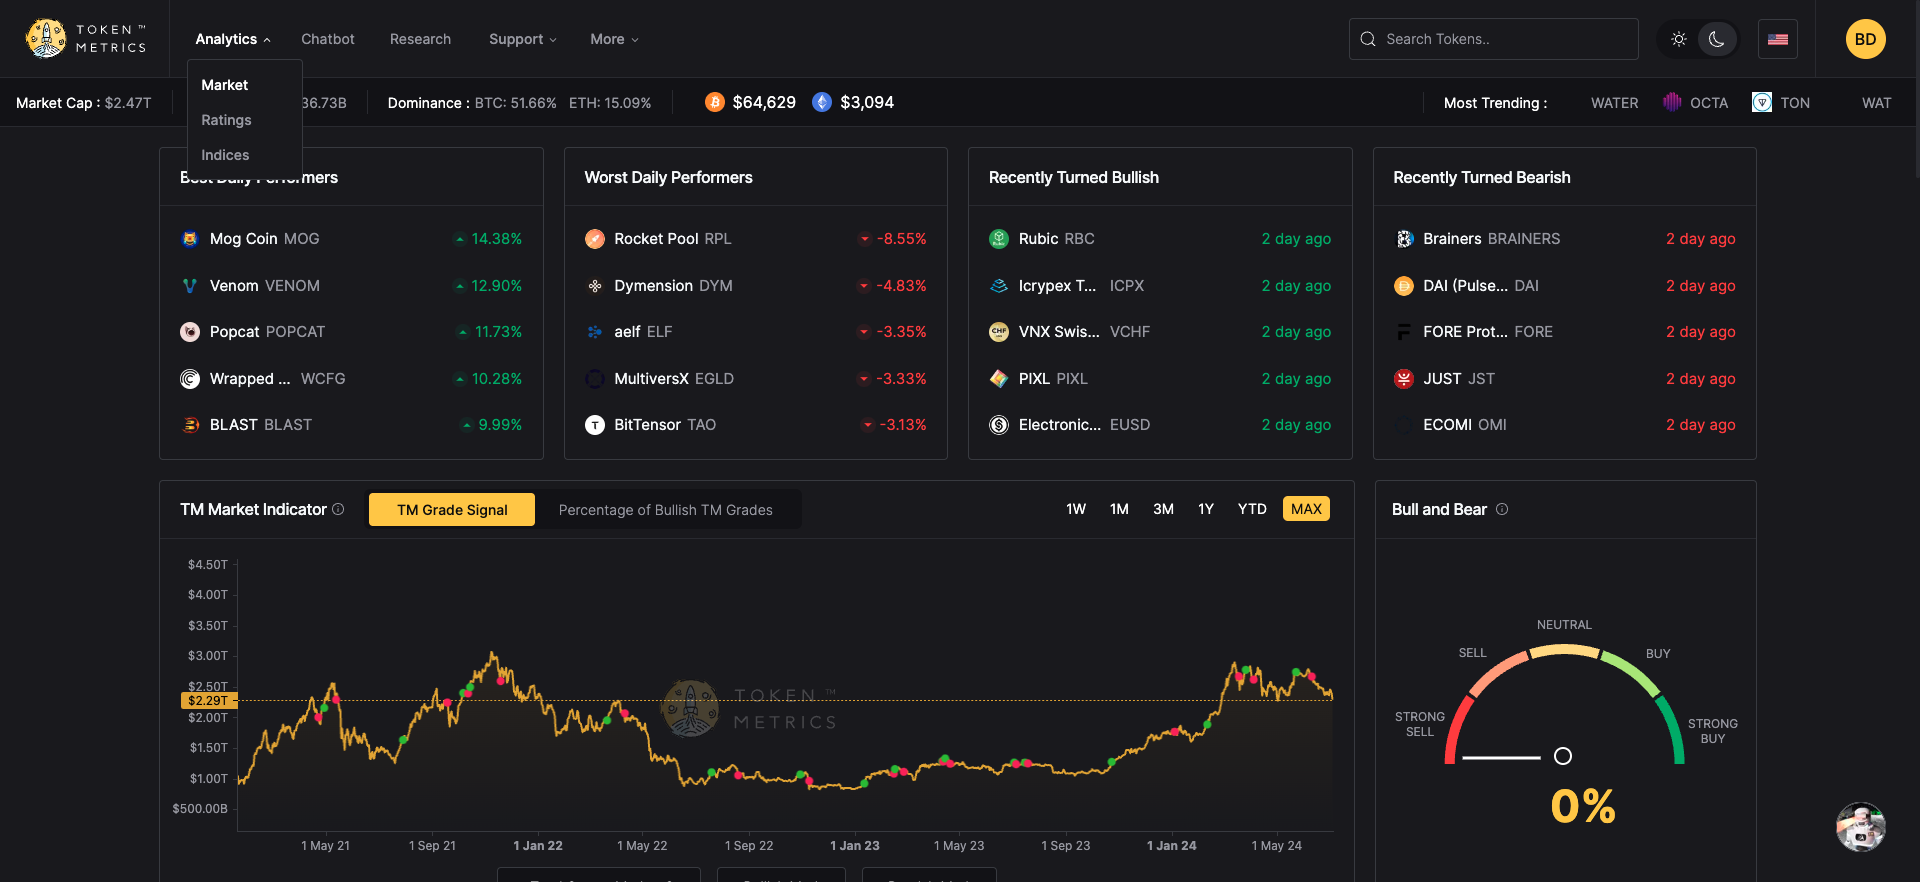Click the FORE Protocol token icon
This screenshot has width=1920, height=882.
coord(1404,332)
